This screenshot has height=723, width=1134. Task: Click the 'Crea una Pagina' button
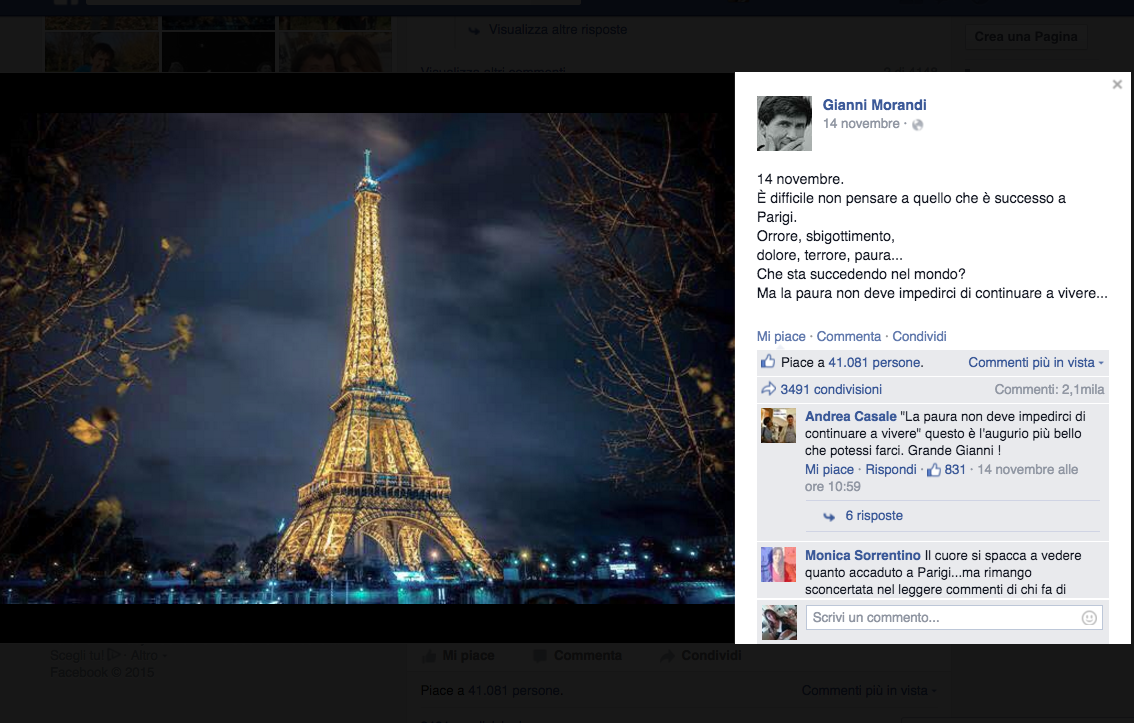(x=1026, y=36)
